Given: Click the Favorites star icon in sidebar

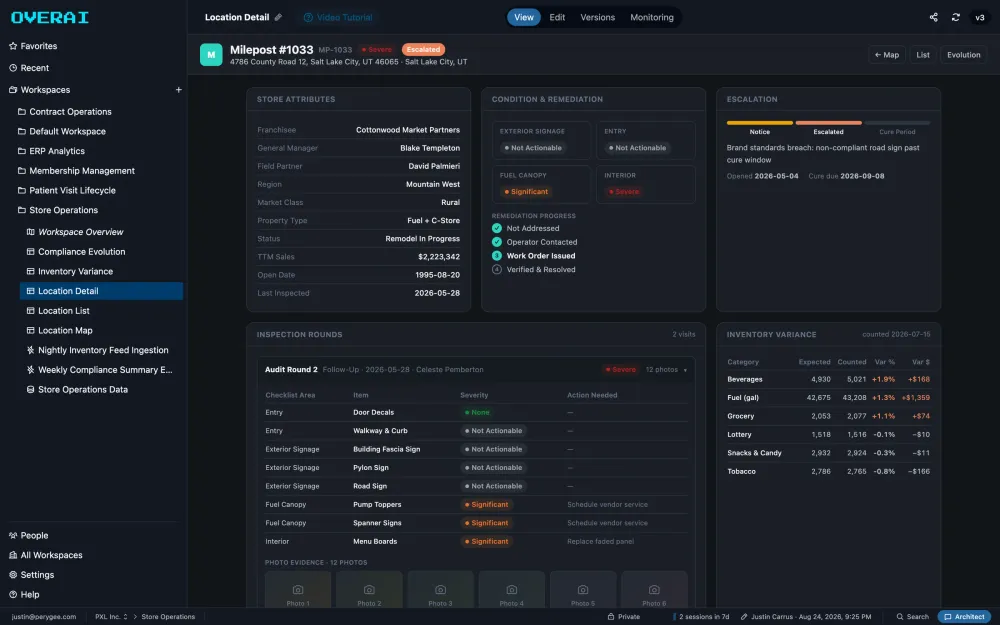Looking at the screenshot, I should click(x=13, y=46).
